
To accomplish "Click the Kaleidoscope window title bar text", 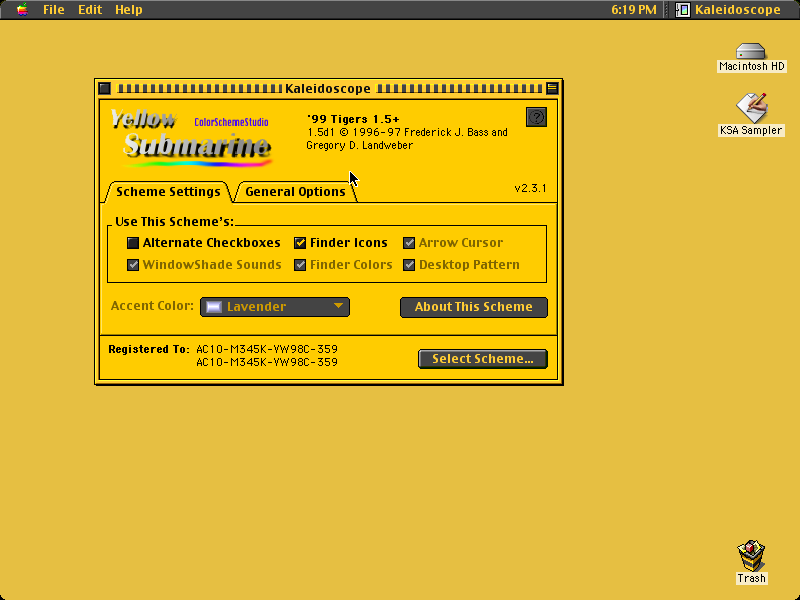I will [x=328, y=89].
